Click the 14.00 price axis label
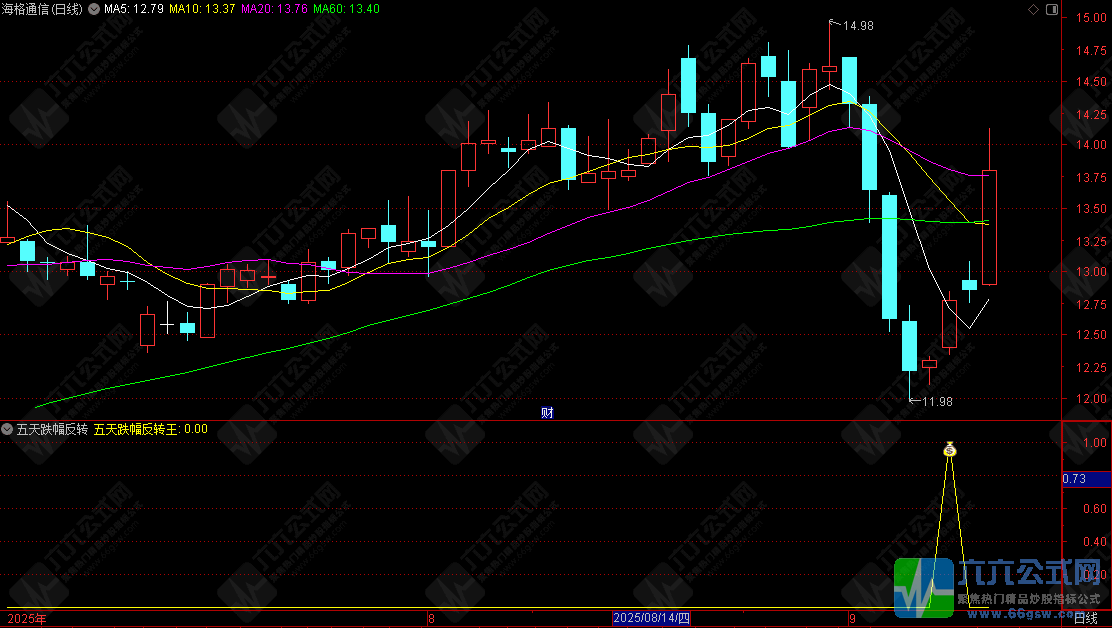 pos(1091,145)
